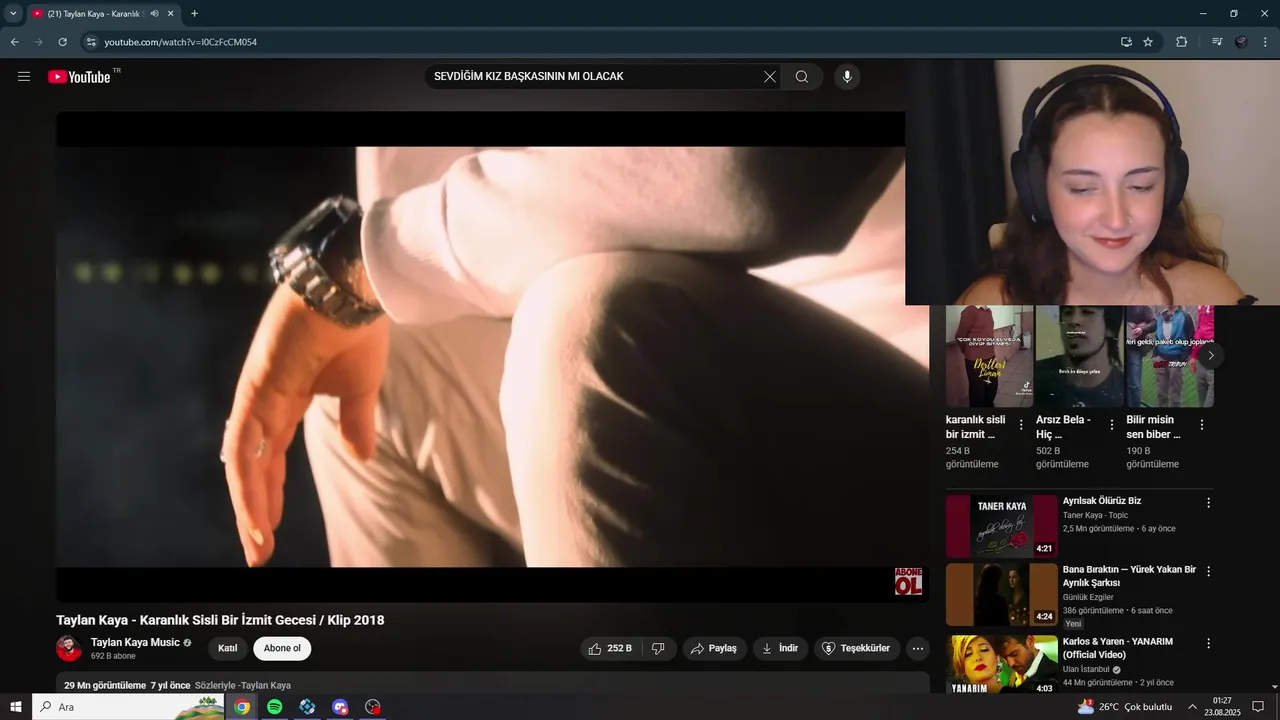Clear the search box with the X

click(770, 77)
